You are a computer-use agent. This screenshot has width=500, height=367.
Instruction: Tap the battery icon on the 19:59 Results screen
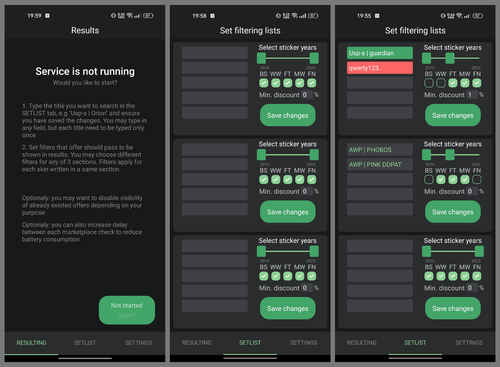click(x=148, y=16)
